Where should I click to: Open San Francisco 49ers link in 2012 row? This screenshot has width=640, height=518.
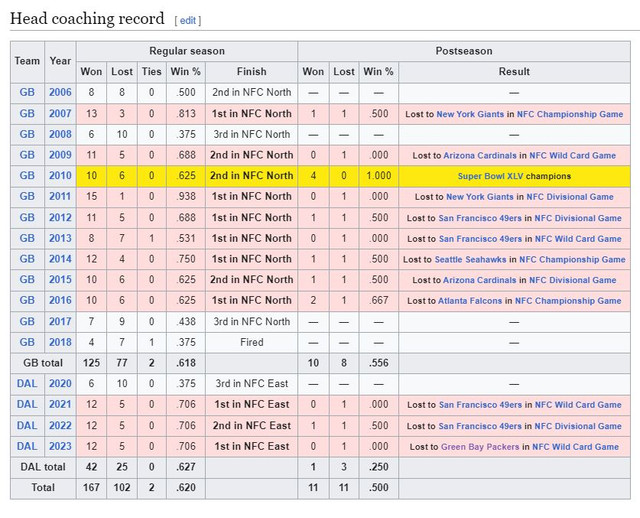pyautogui.click(x=480, y=218)
